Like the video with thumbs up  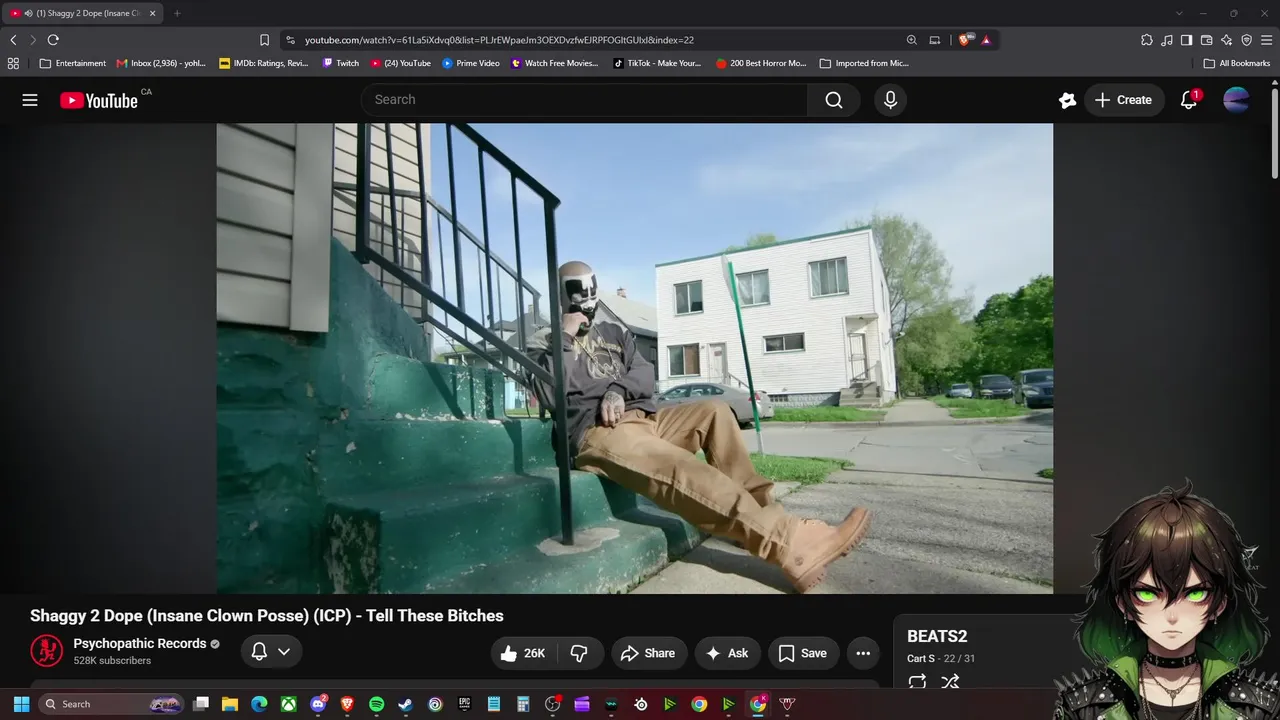(x=522, y=653)
